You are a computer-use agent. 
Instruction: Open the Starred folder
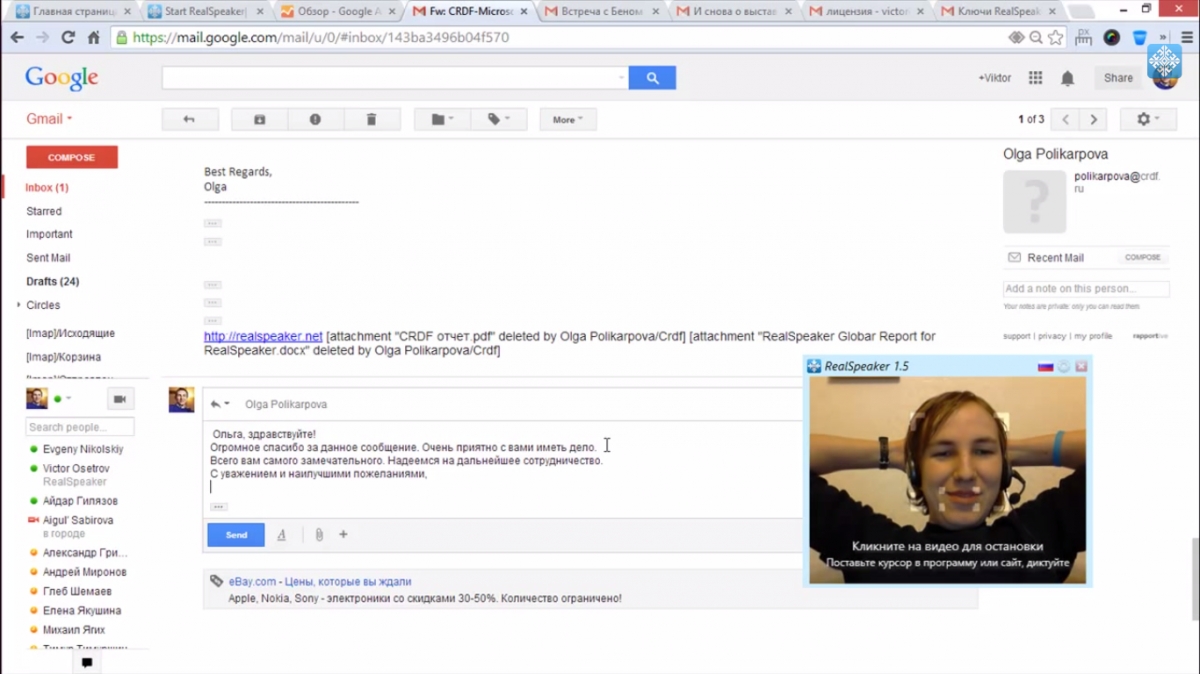click(x=44, y=211)
